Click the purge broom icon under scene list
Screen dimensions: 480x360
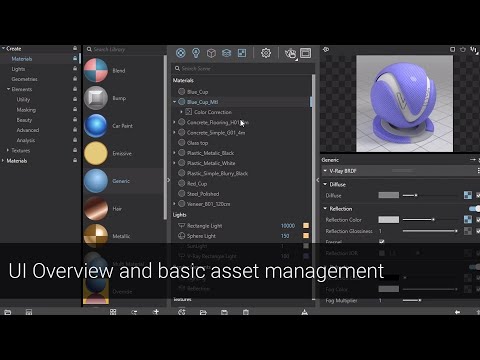pyautogui.click(x=304, y=312)
